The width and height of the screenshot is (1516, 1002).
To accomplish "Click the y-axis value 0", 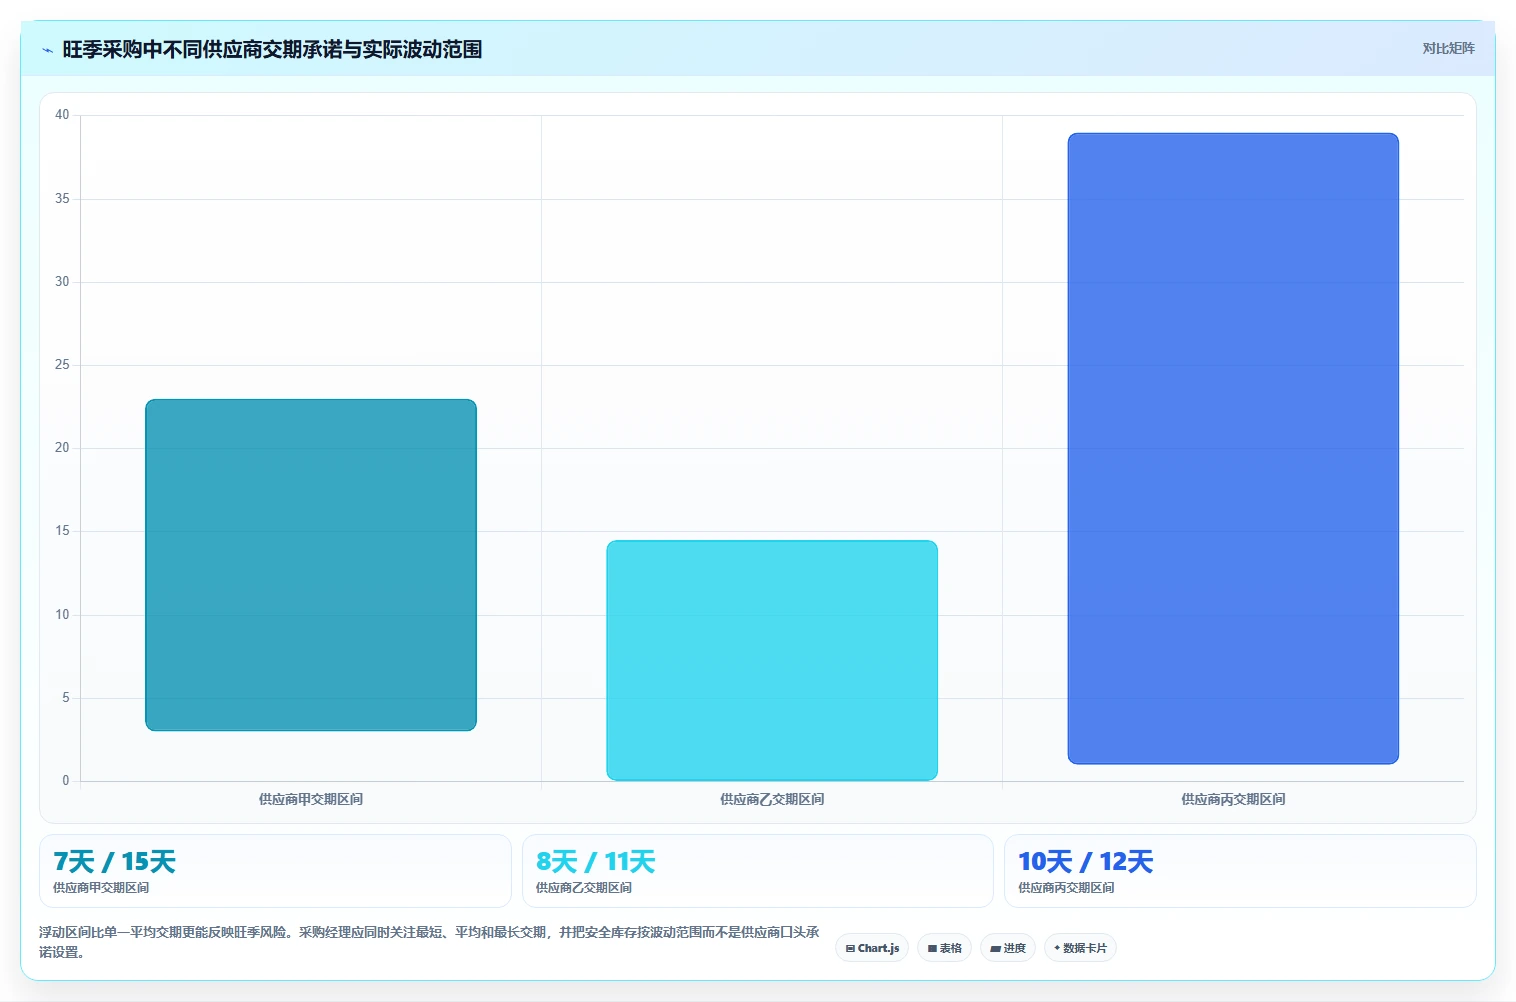I will pyautogui.click(x=66, y=781).
